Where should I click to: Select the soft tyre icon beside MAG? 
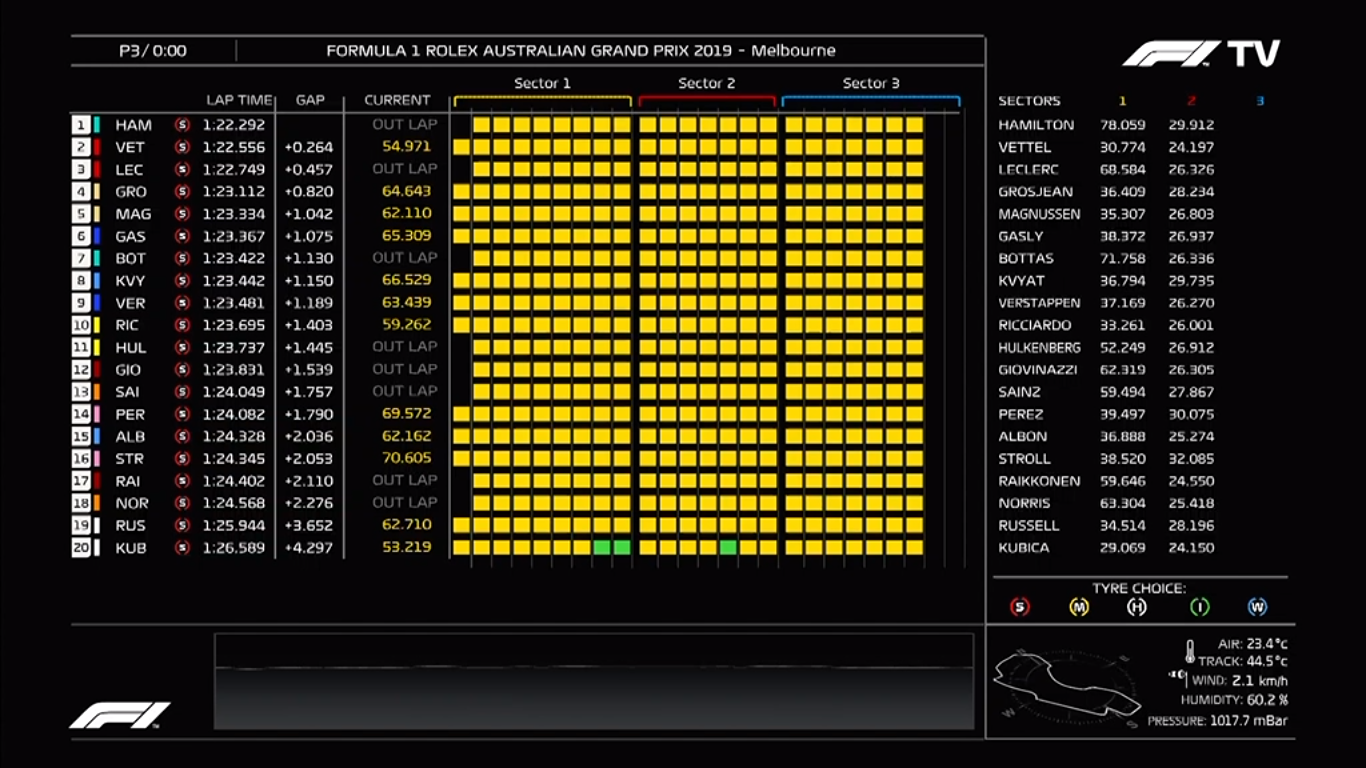click(x=182, y=214)
